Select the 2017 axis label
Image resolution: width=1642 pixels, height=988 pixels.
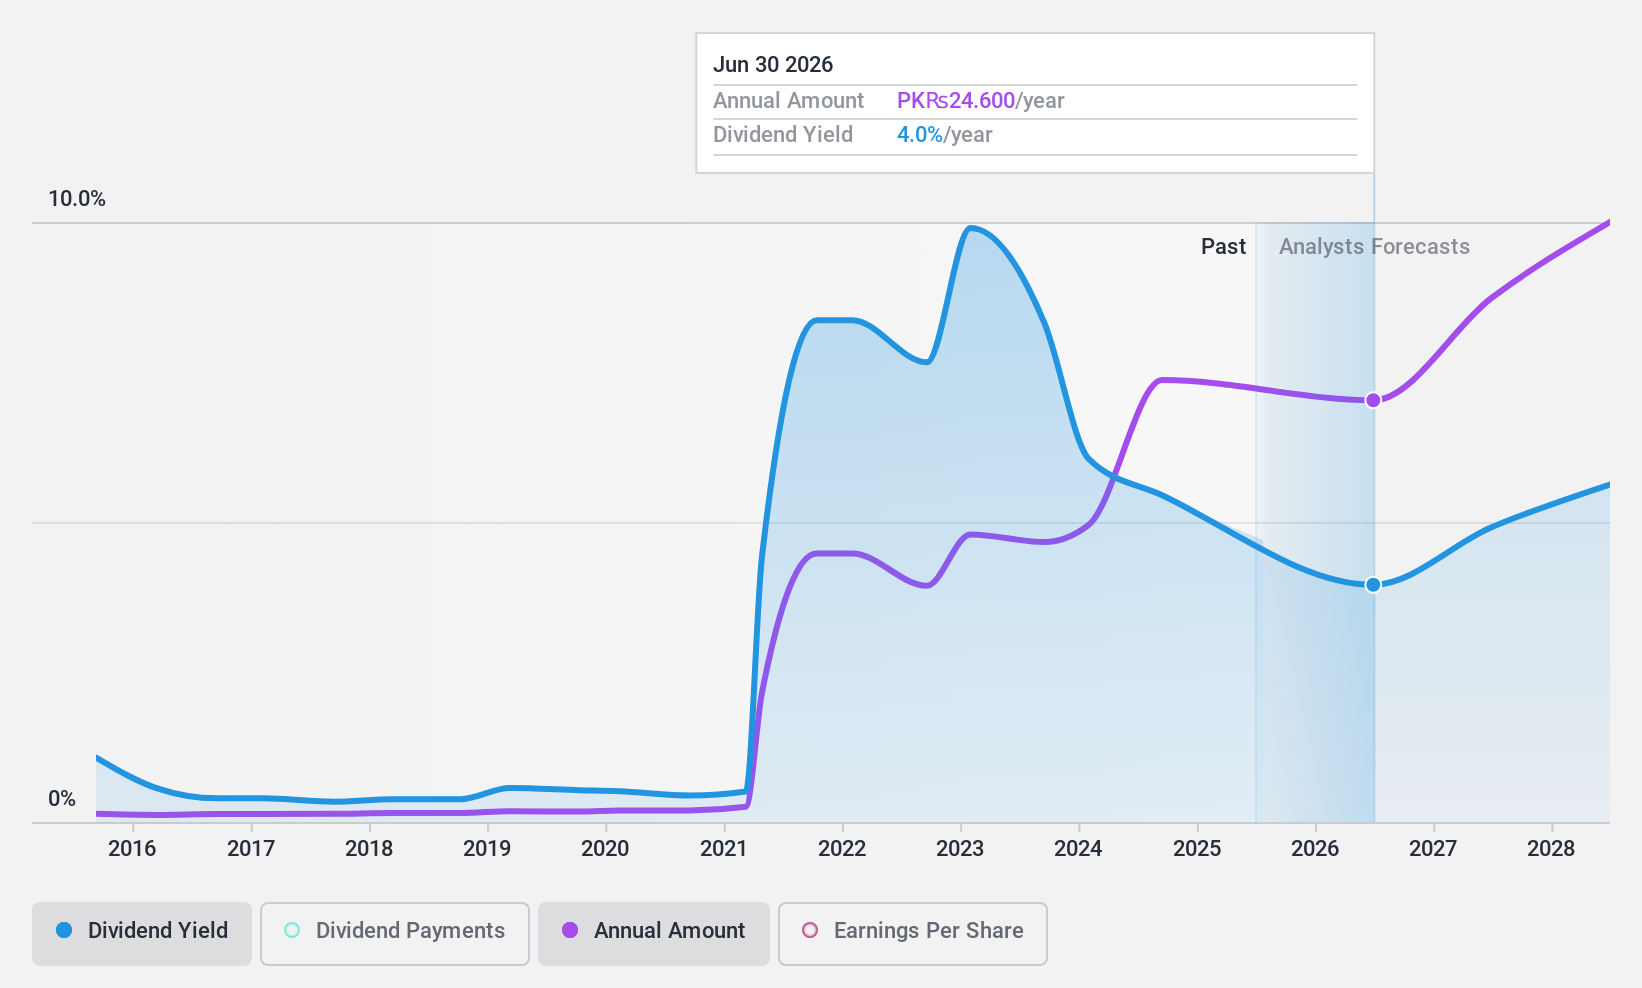tap(251, 849)
